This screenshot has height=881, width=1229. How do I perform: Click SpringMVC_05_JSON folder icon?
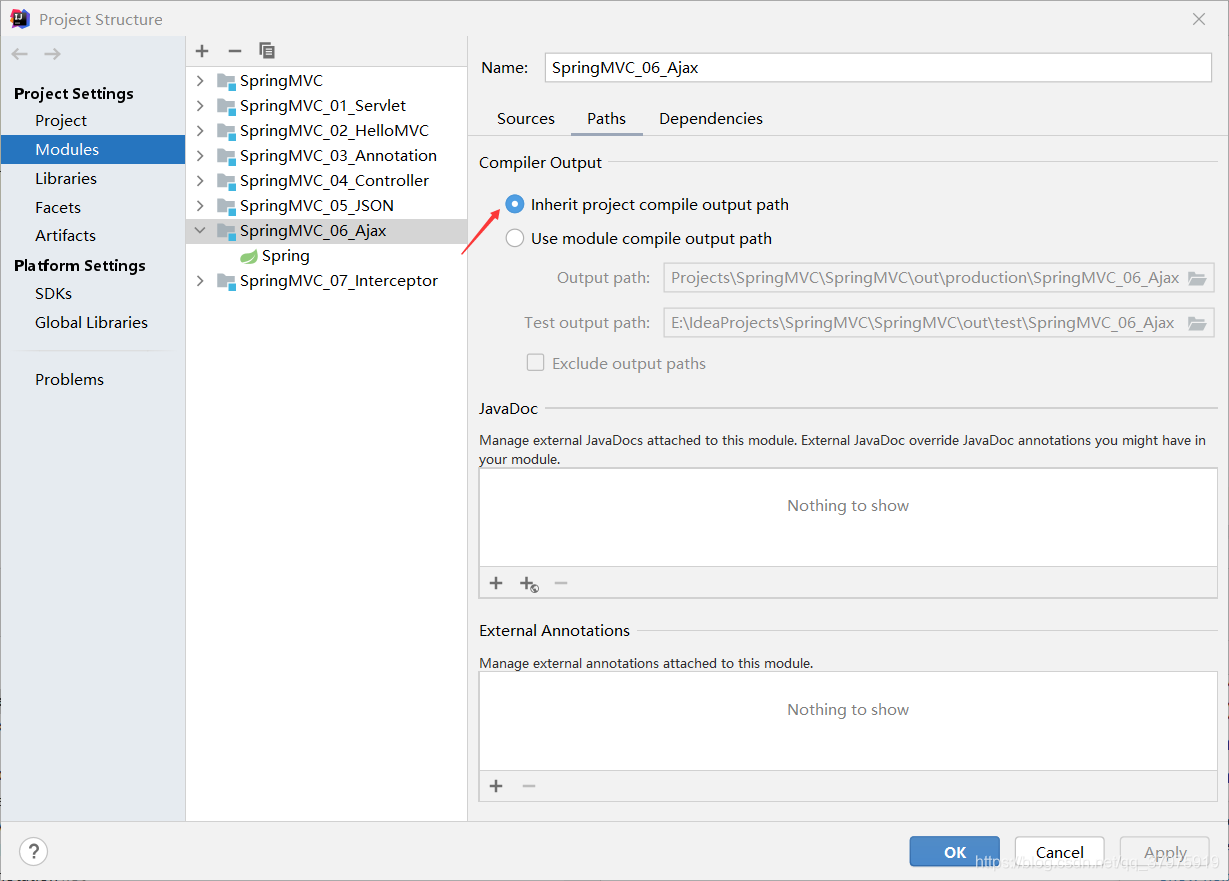pyautogui.click(x=226, y=206)
